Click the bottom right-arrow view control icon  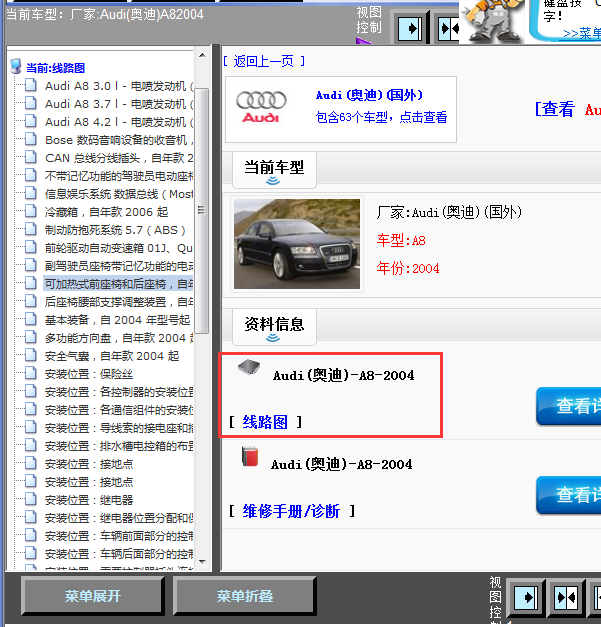[x=525, y=597]
